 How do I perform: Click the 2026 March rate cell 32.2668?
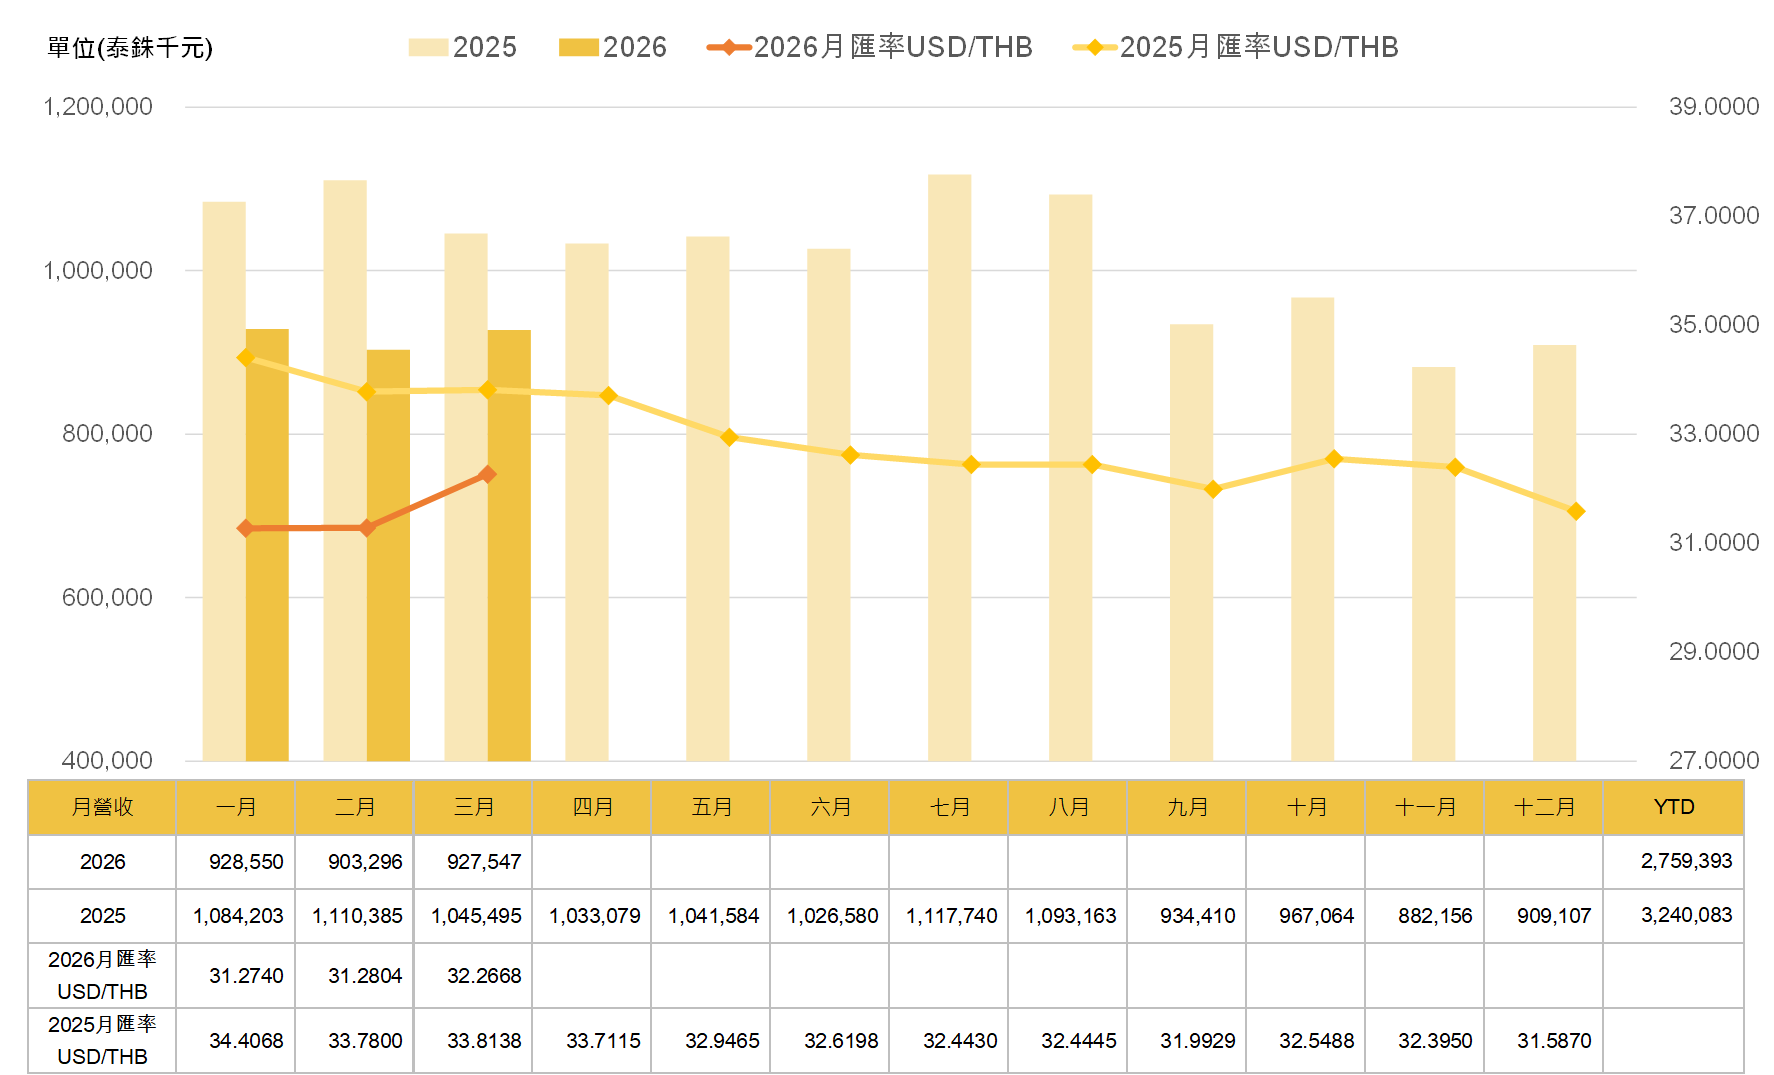coord(474,975)
